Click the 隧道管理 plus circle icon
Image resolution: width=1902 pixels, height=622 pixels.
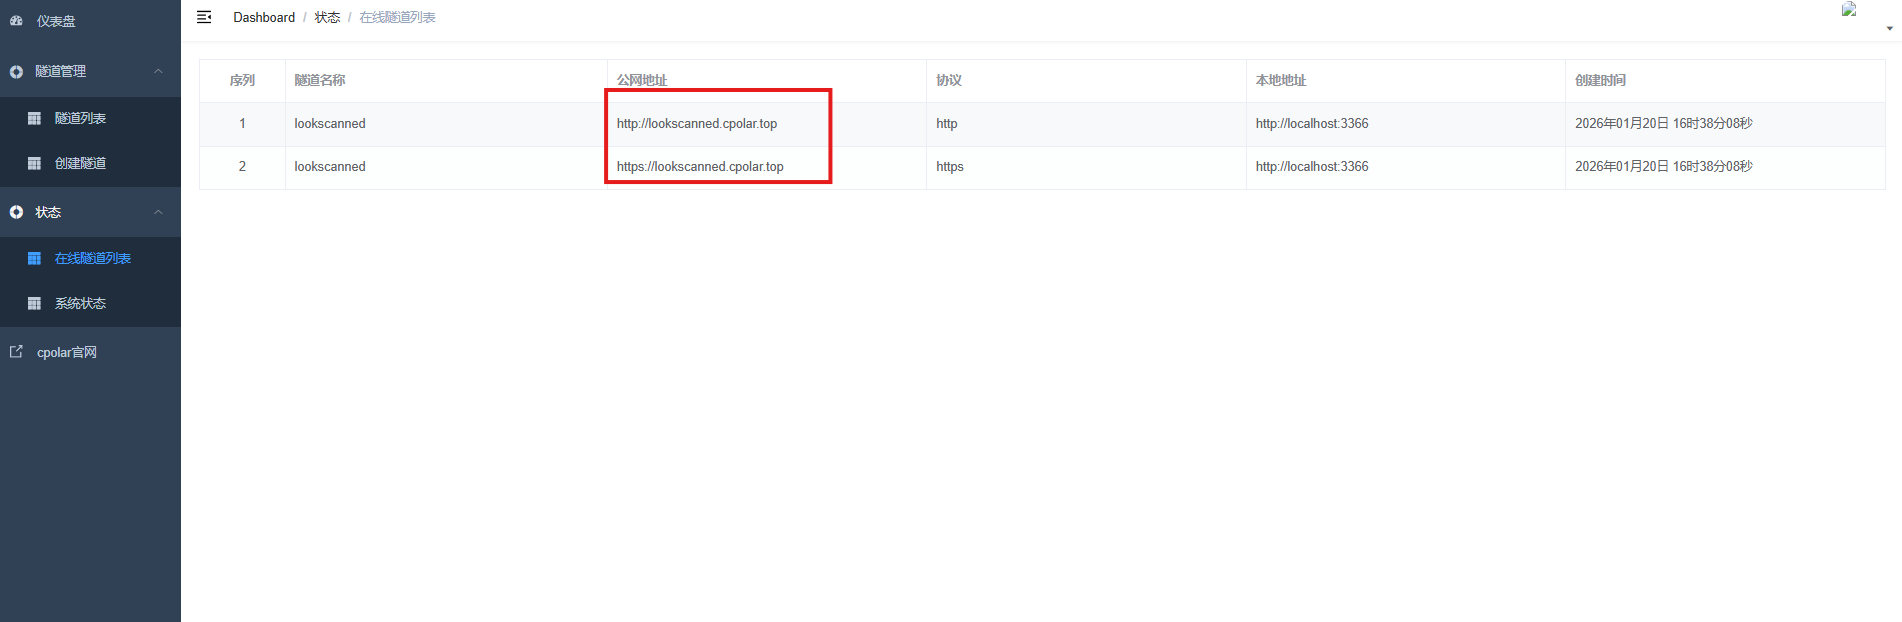16,72
